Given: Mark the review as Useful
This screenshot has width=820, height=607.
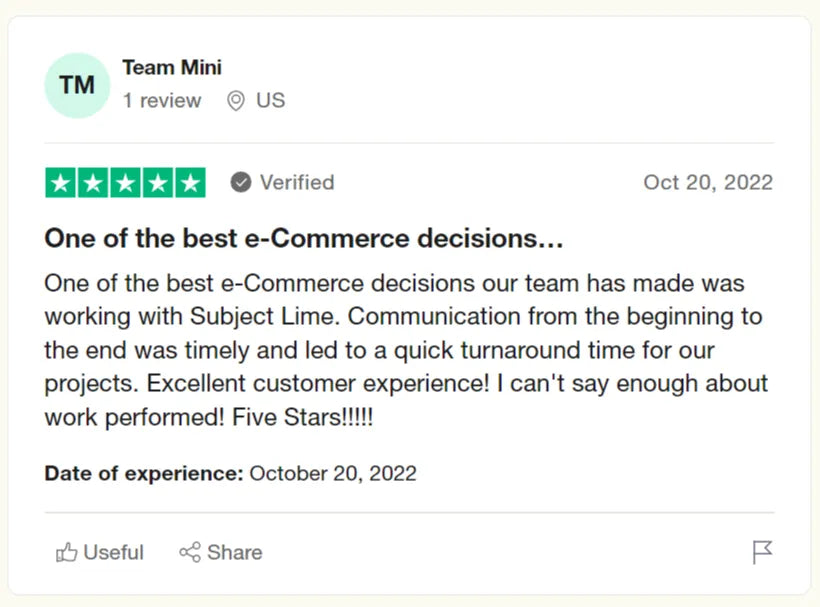Looking at the screenshot, I should (x=112, y=552).
